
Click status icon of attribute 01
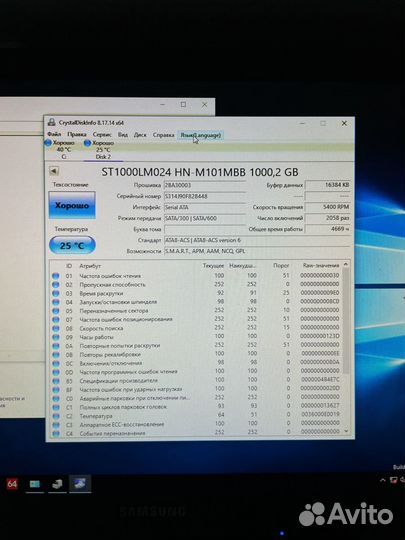[55, 276]
